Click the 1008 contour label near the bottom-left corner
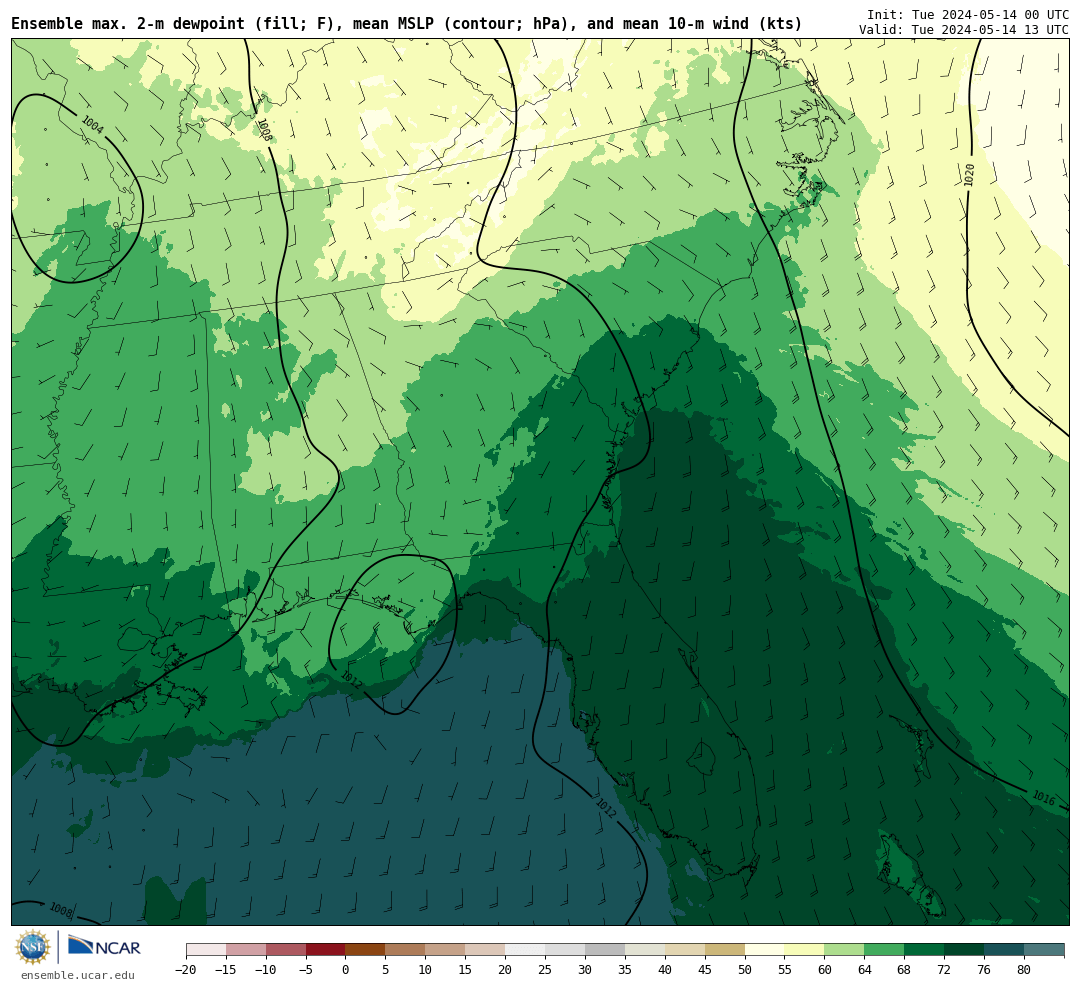This screenshot has height=988, width=1080. [61, 910]
